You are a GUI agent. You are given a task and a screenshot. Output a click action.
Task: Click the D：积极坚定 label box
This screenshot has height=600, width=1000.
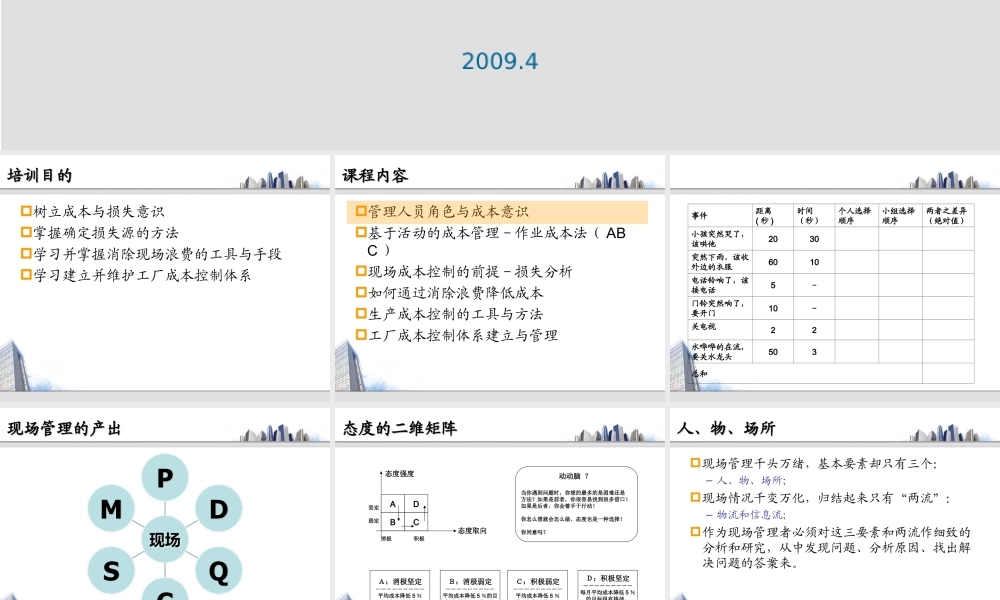point(607,578)
